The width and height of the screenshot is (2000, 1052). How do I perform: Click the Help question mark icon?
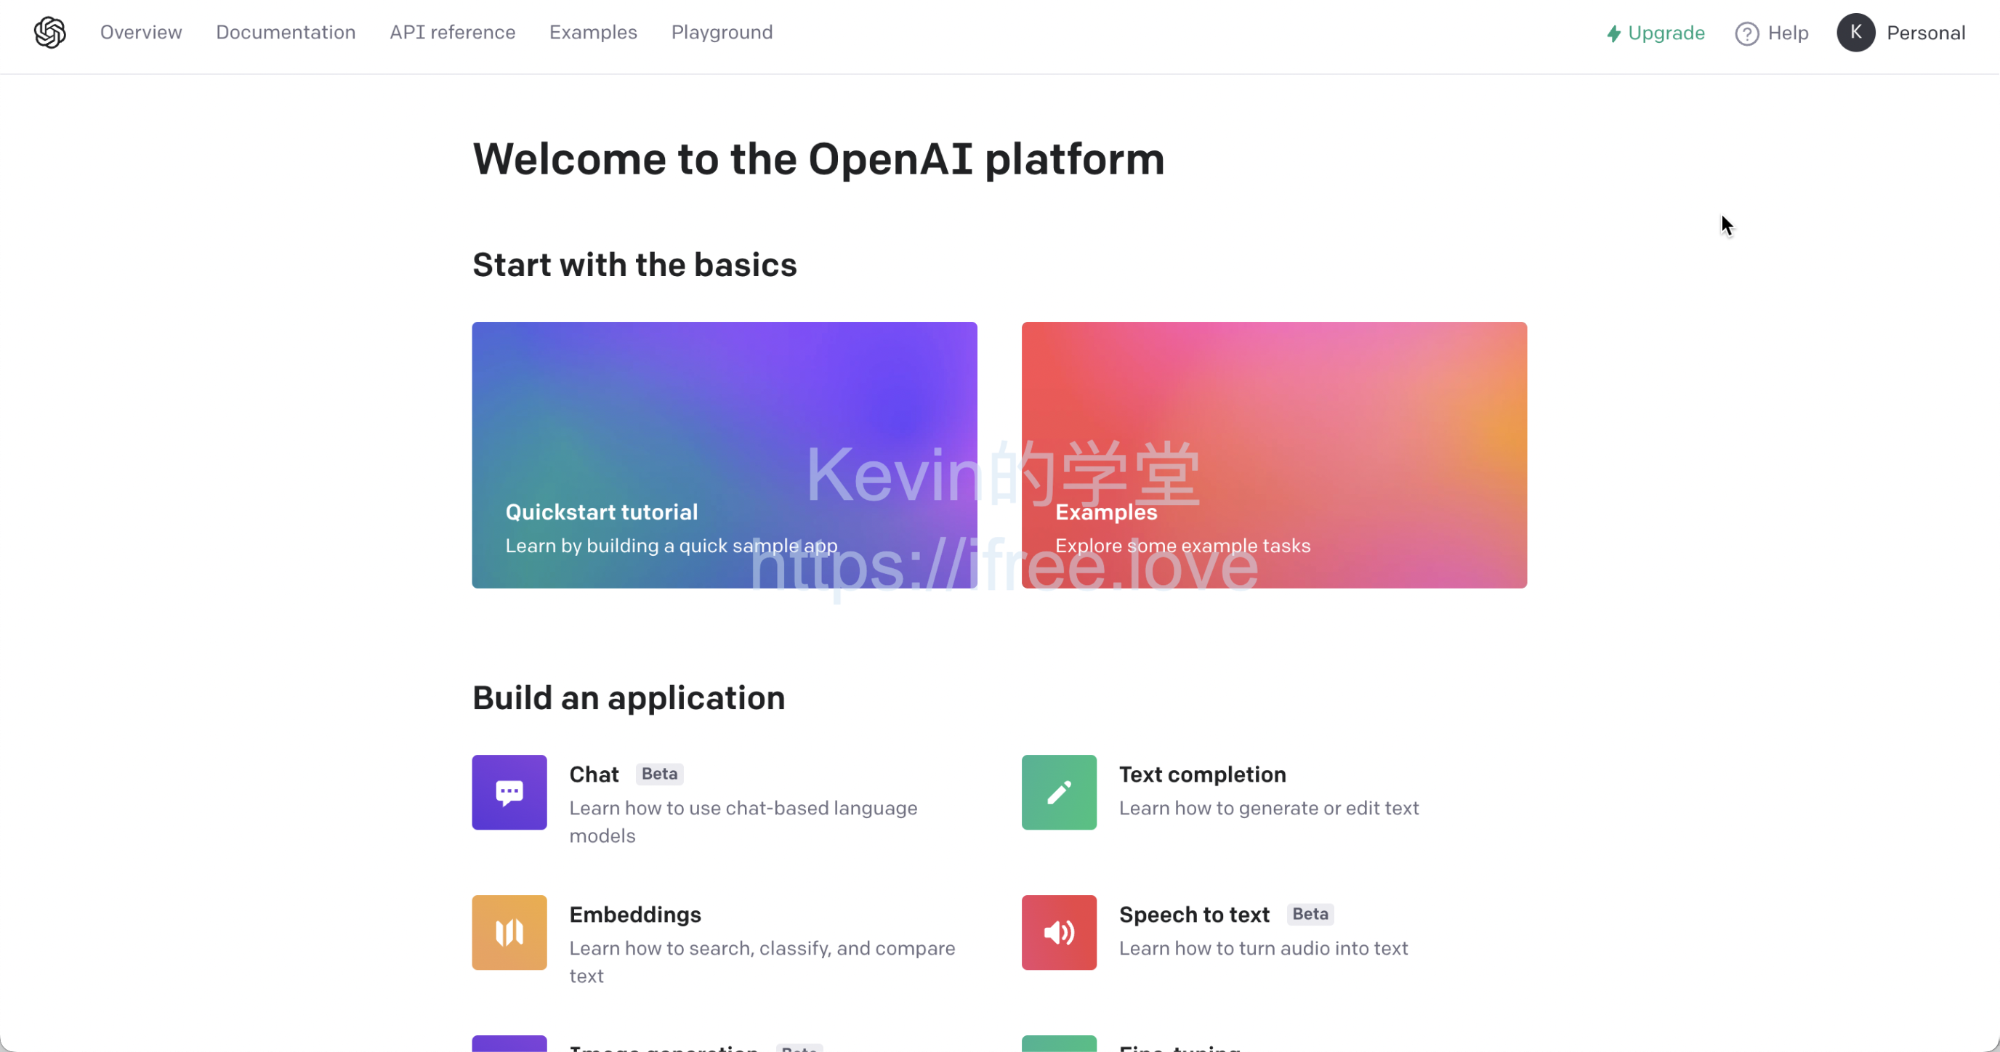(1747, 34)
